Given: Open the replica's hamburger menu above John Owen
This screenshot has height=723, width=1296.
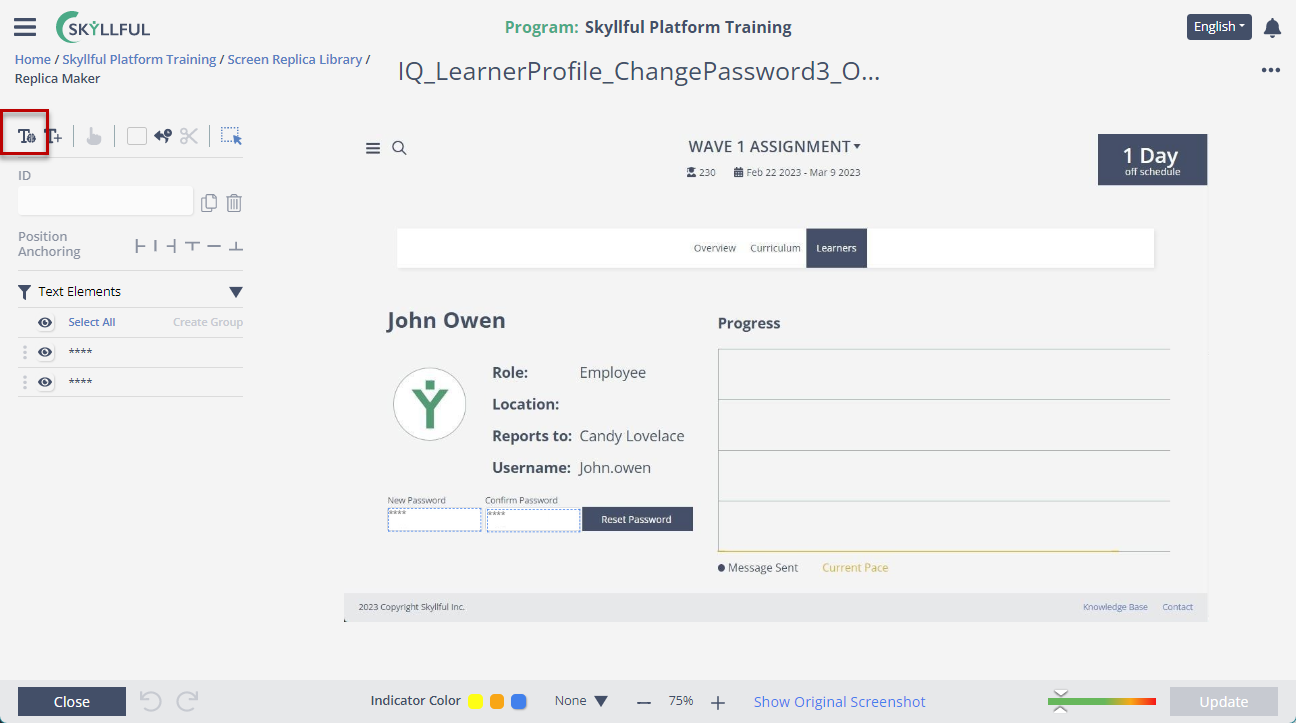Looking at the screenshot, I should [373, 148].
